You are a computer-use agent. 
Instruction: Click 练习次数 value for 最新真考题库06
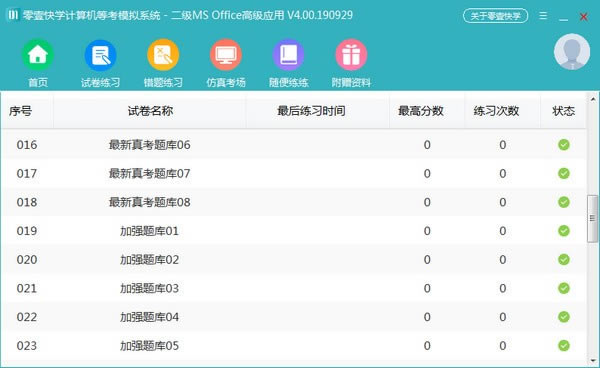pos(502,145)
